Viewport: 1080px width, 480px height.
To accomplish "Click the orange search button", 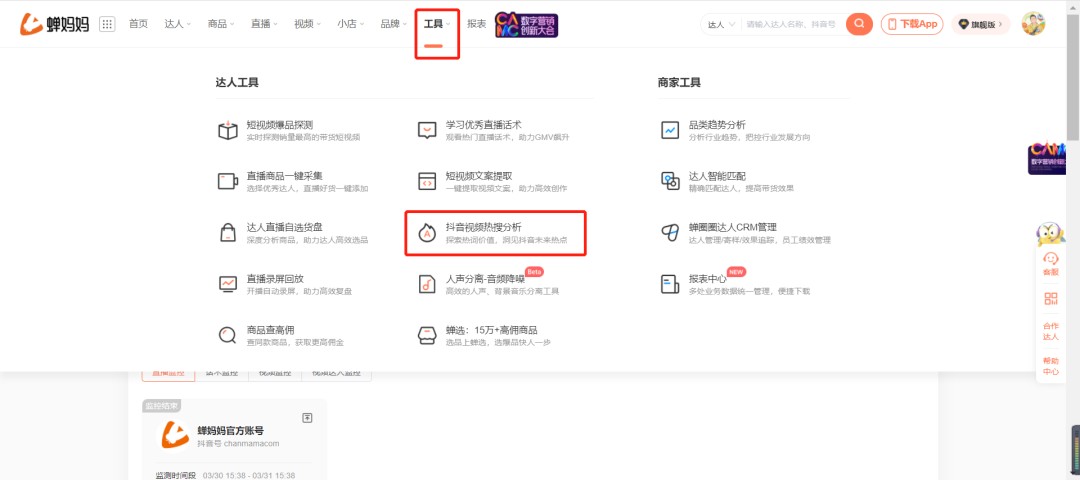I will (859, 24).
